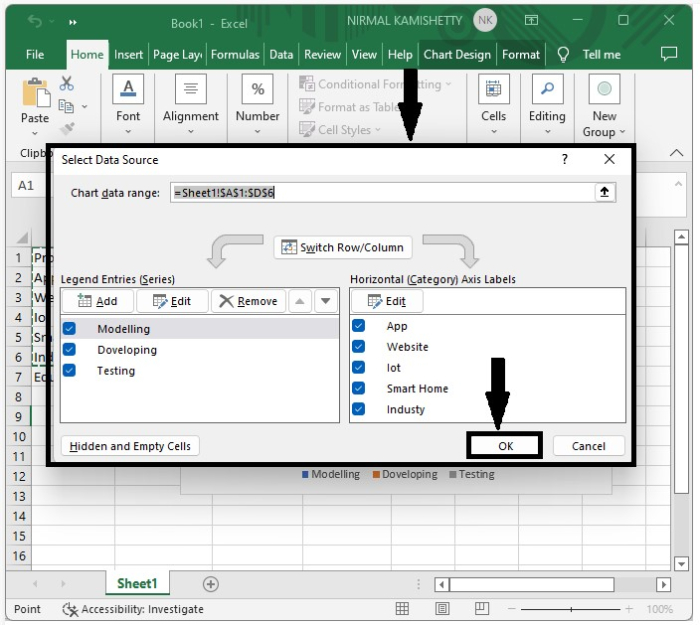
Task: Switch to Page Layout view icon
Action: point(442,608)
